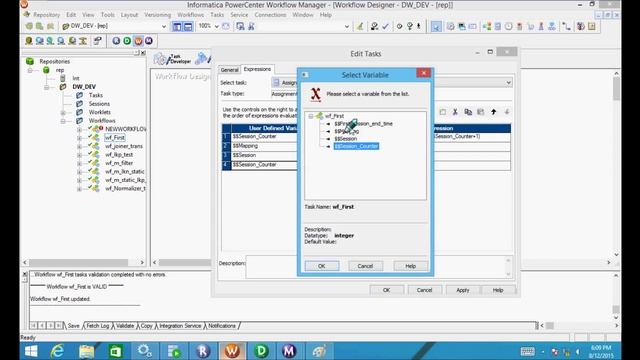Screen dimensions: 640x360
Task: Click the move-up arrow in Expressions toolbar
Action: tap(493, 112)
